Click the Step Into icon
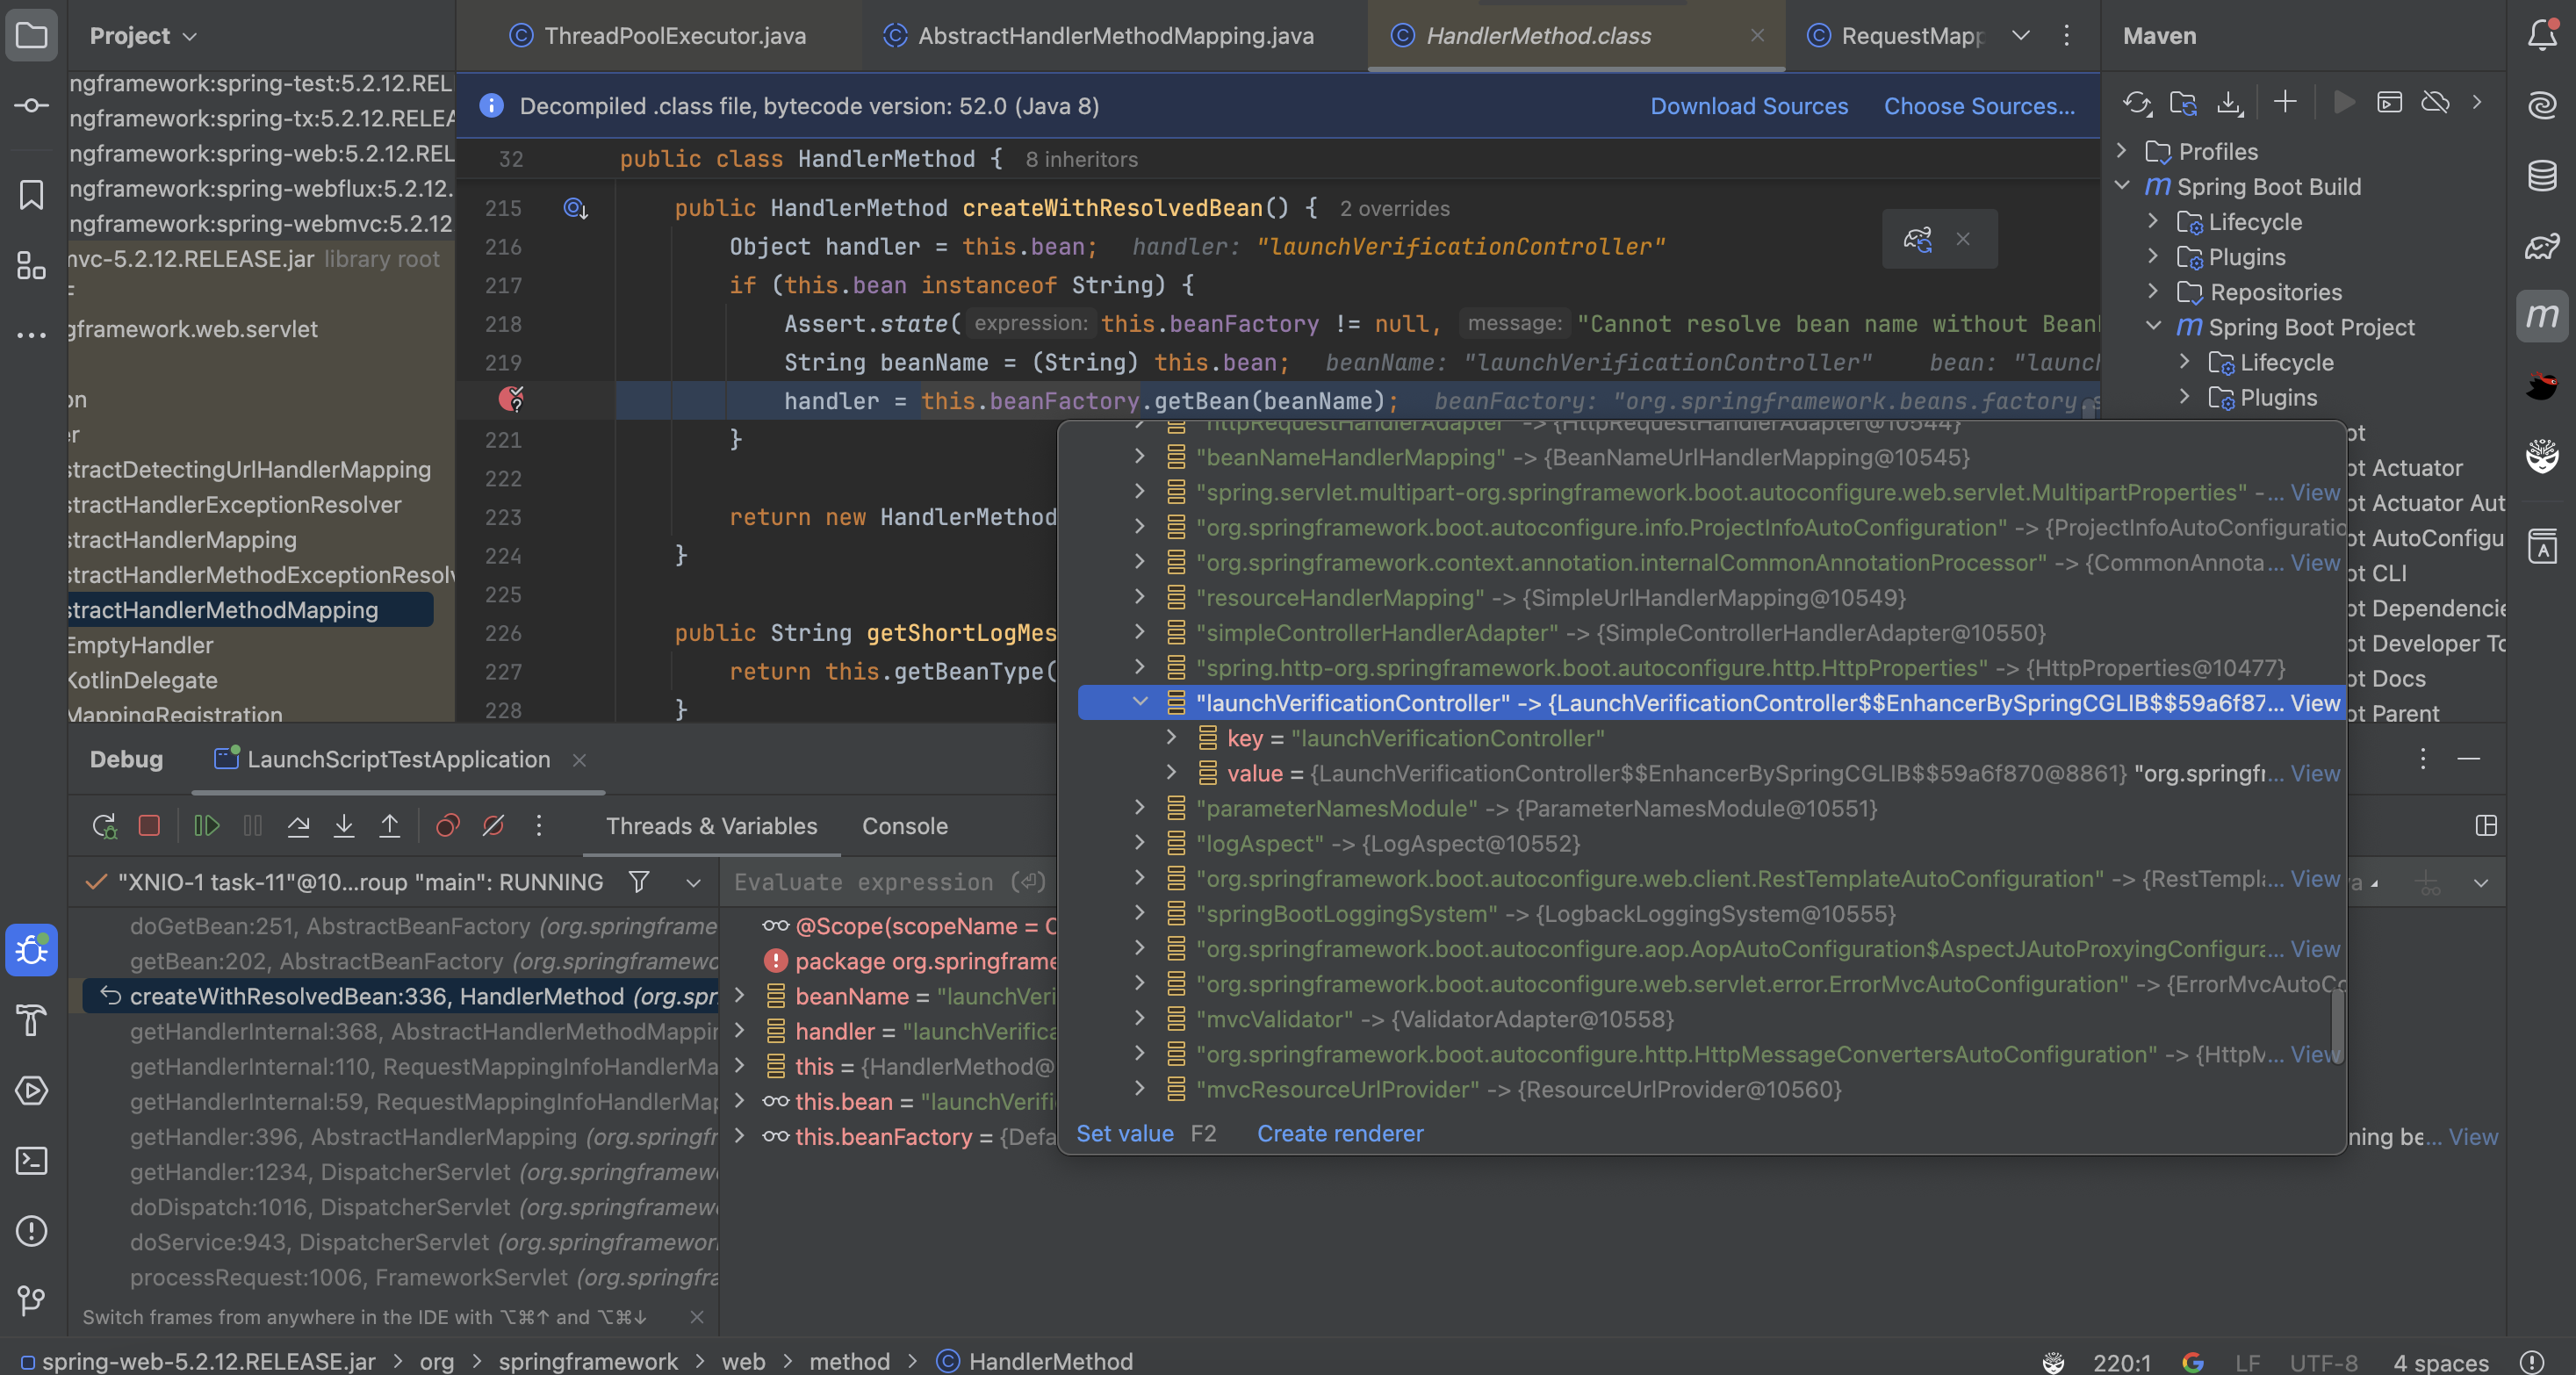 344,826
